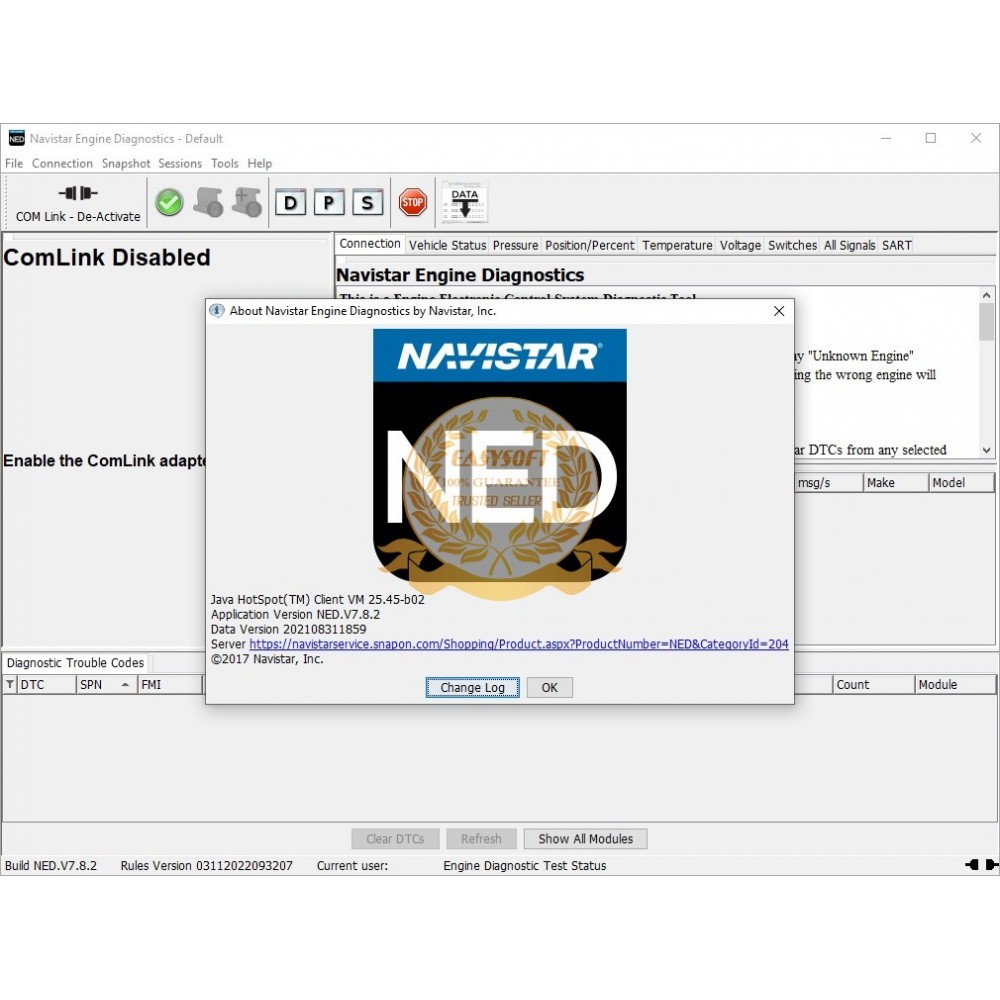Click the COM Link De-Activate plug icon
Screen dimensions: 1000x1000
78,193
